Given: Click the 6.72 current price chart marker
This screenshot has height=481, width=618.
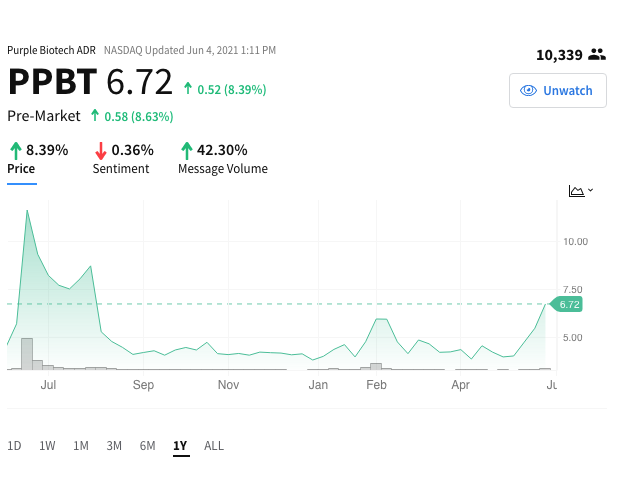Looking at the screenshot, I should click(x=566, y=304).
